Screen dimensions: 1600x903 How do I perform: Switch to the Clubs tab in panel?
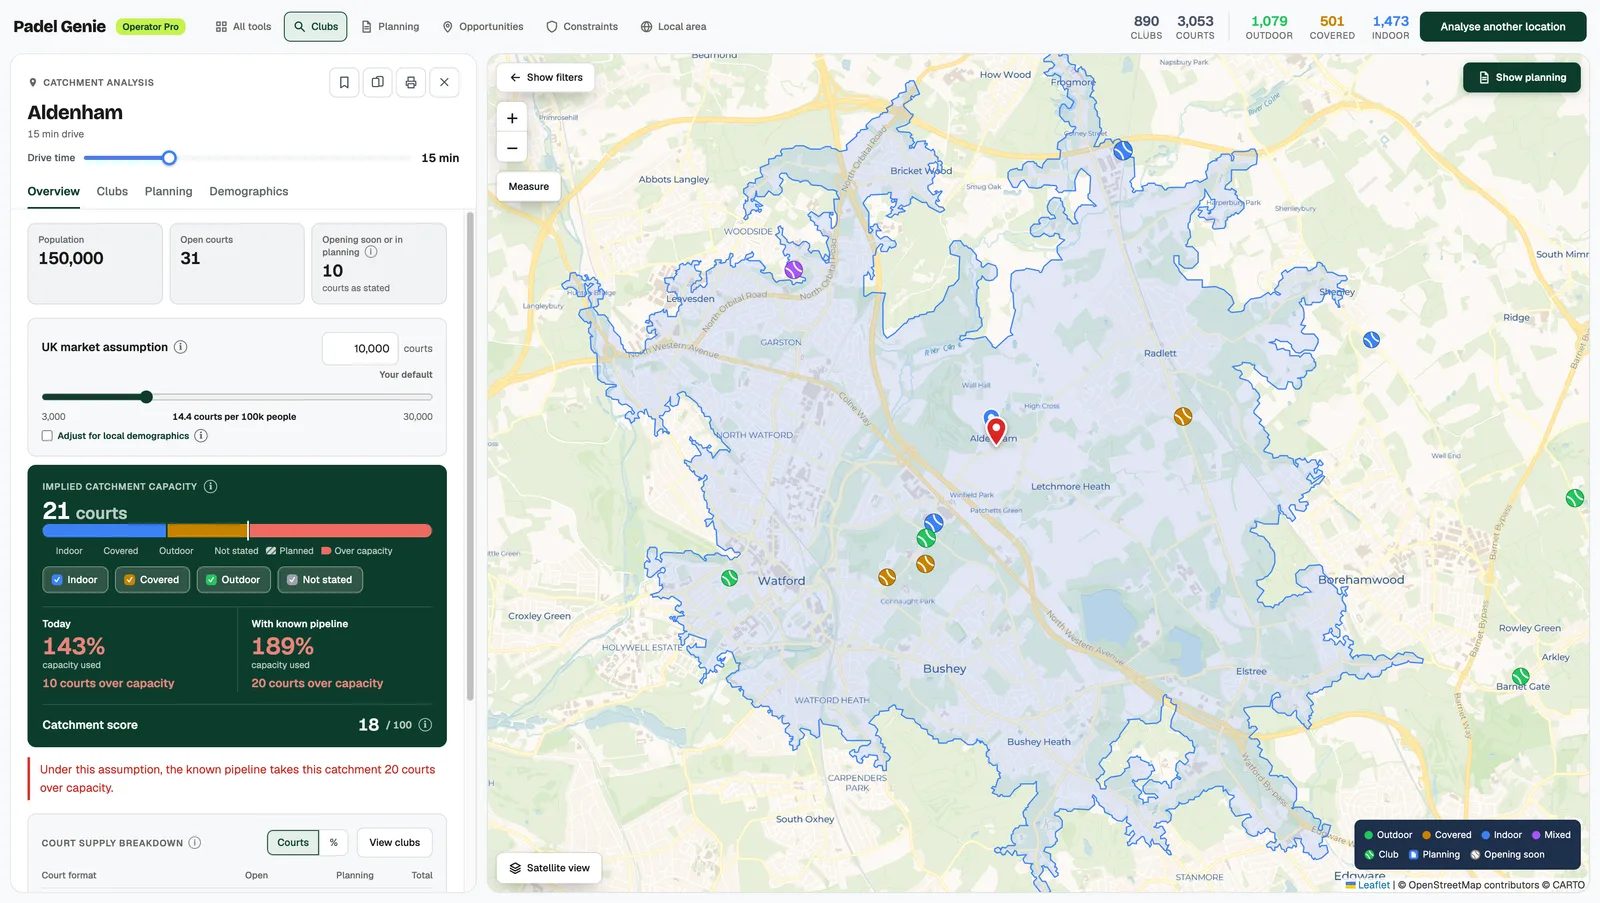click(112, 191)
